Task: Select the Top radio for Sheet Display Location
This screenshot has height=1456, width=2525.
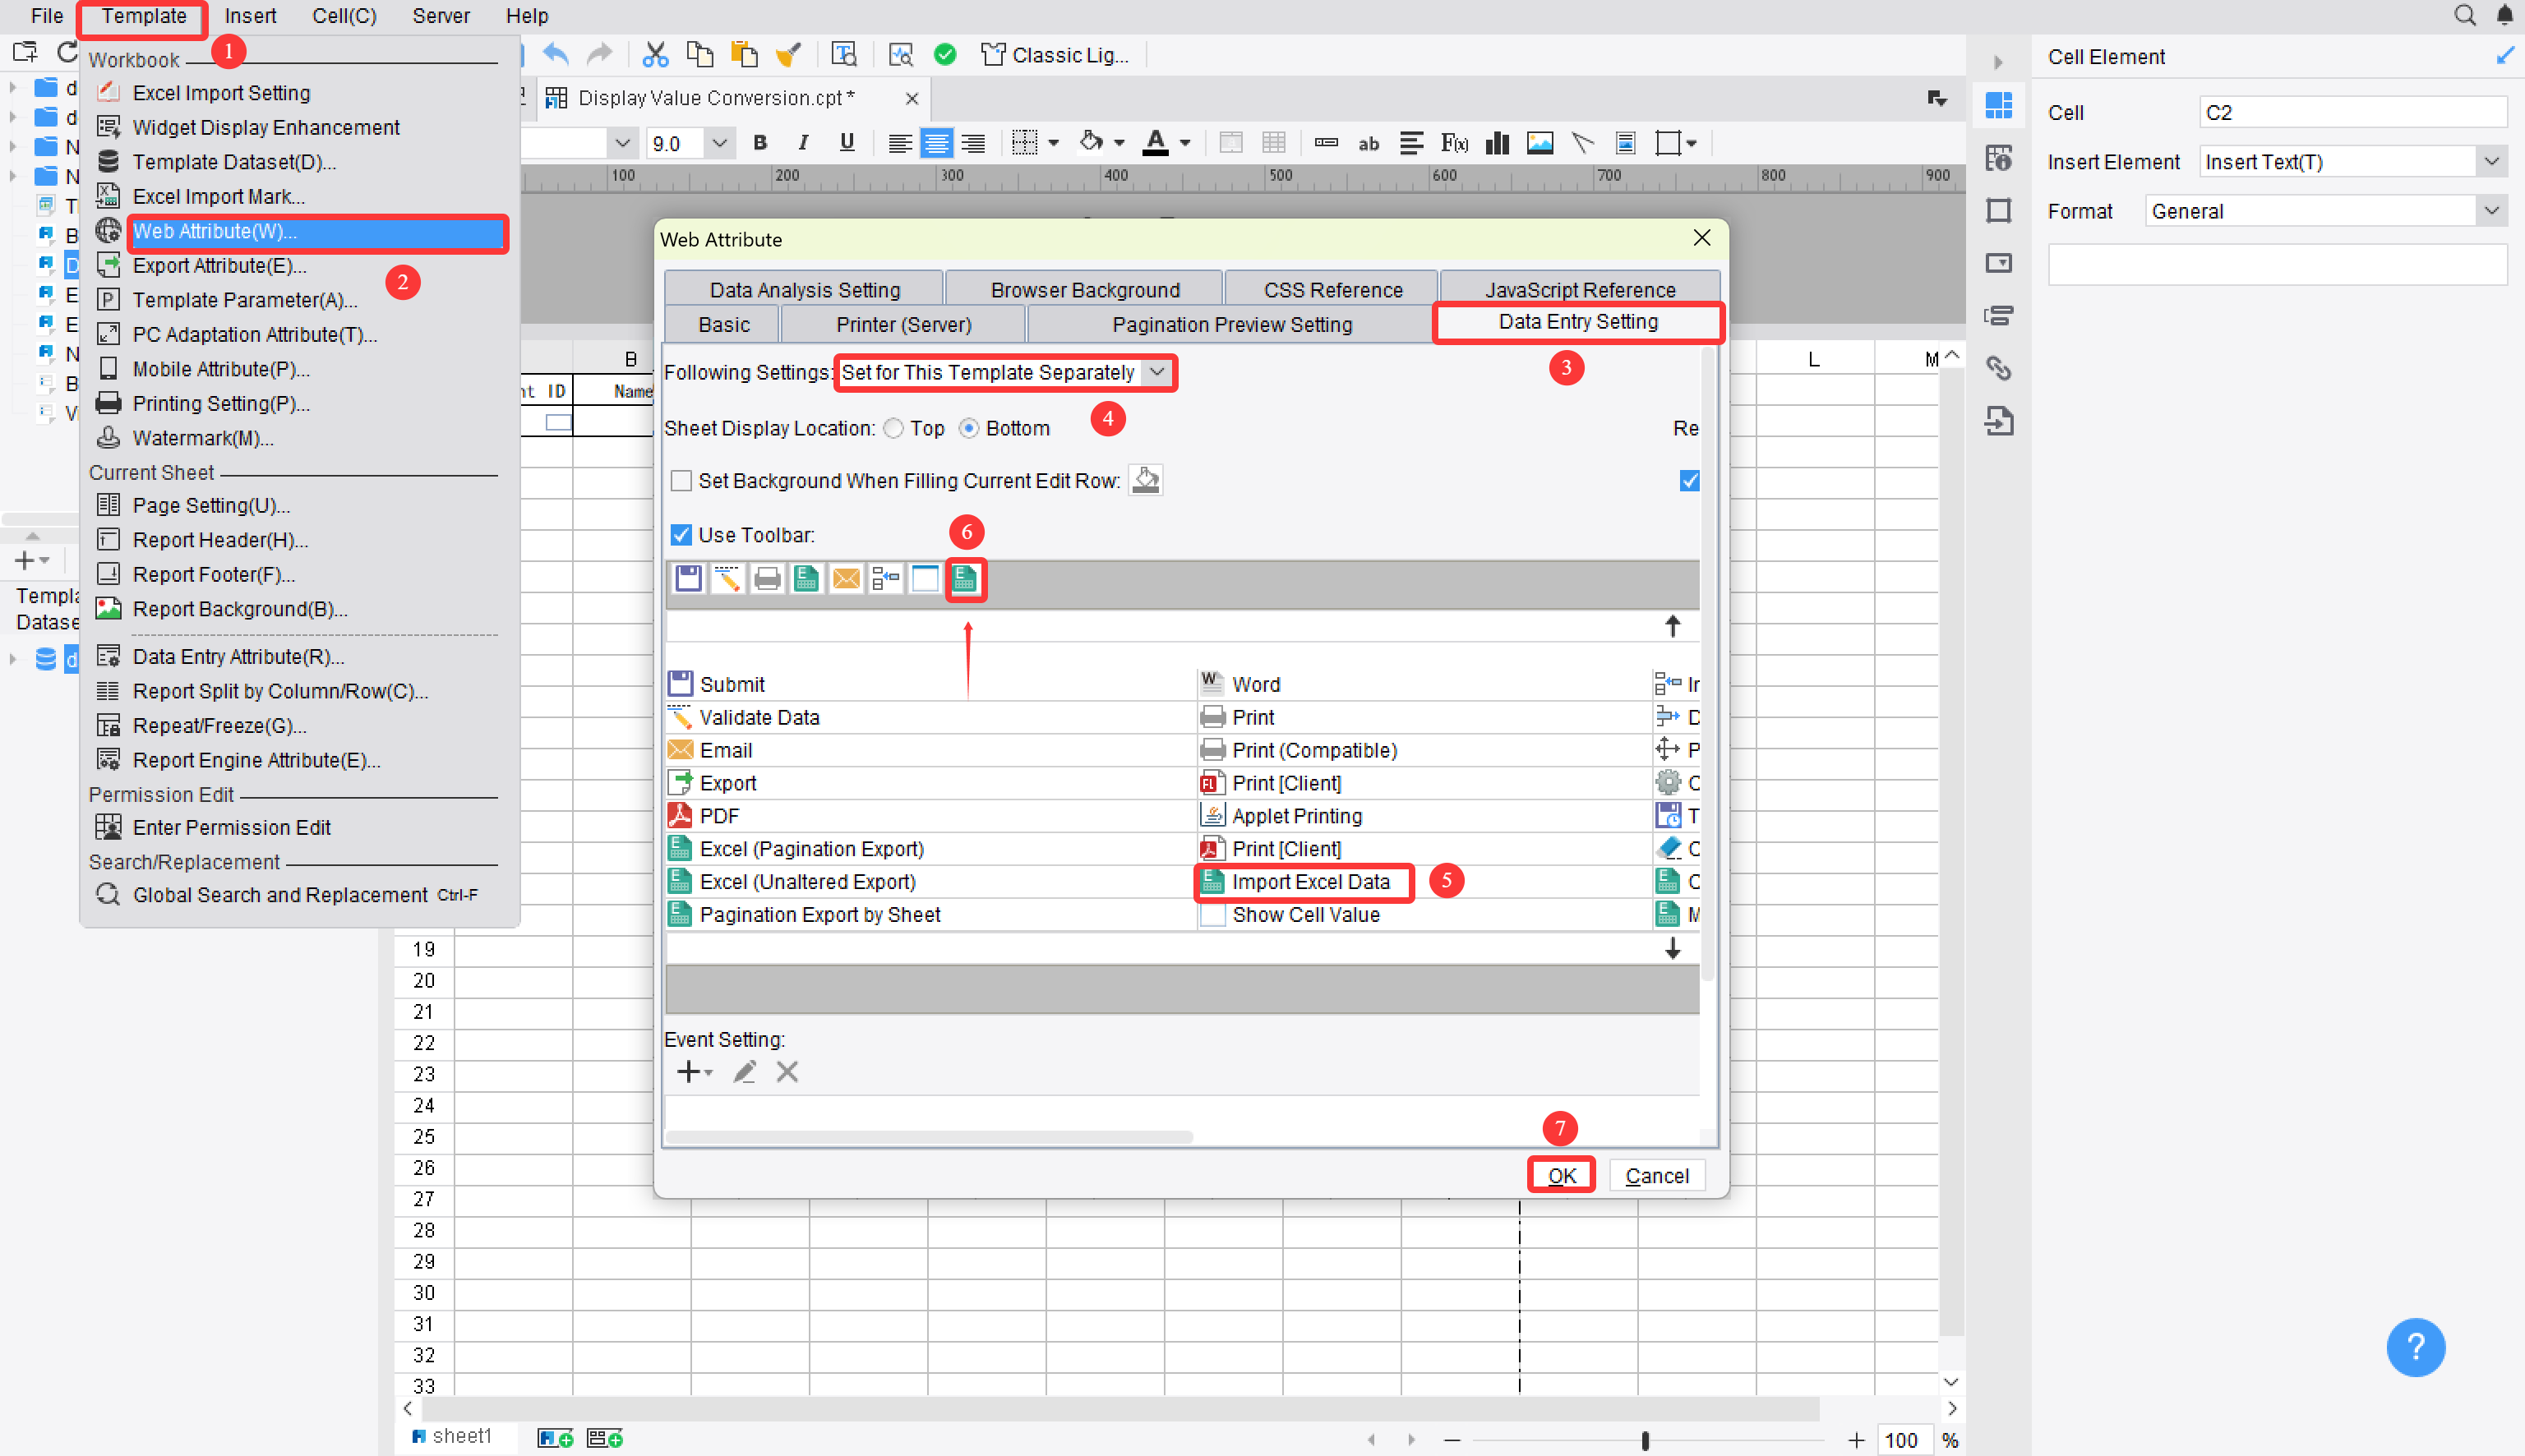Action: click(893, 429)
